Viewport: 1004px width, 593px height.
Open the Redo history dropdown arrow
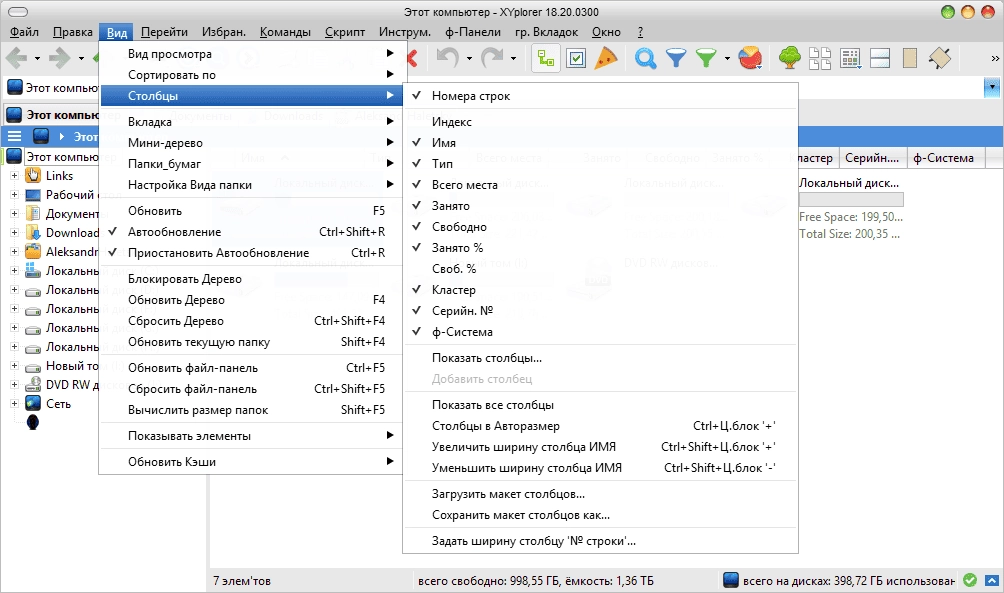tap(513, 59)
